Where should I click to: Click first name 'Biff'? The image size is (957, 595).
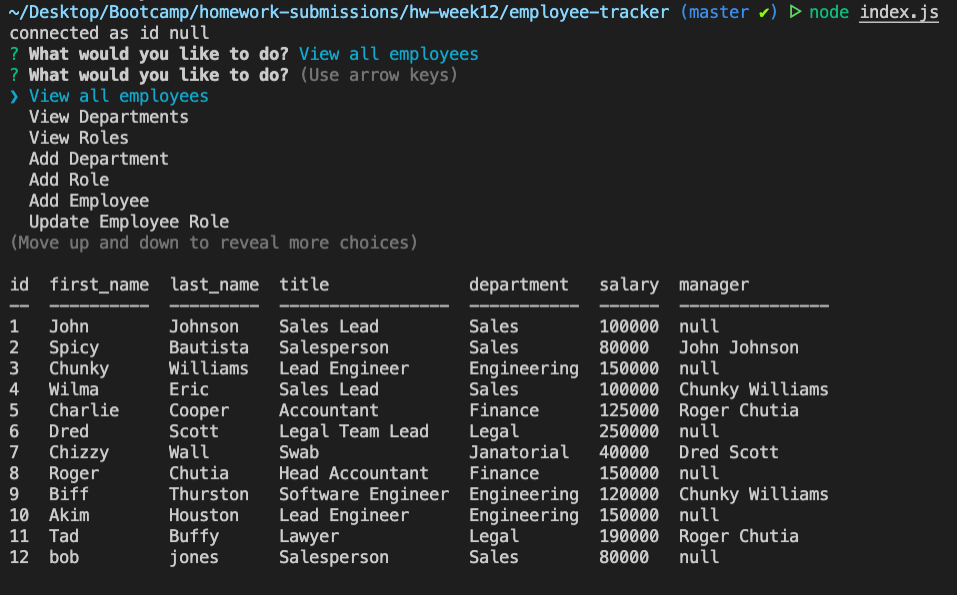pyautogui.click(x=69, y=494)
